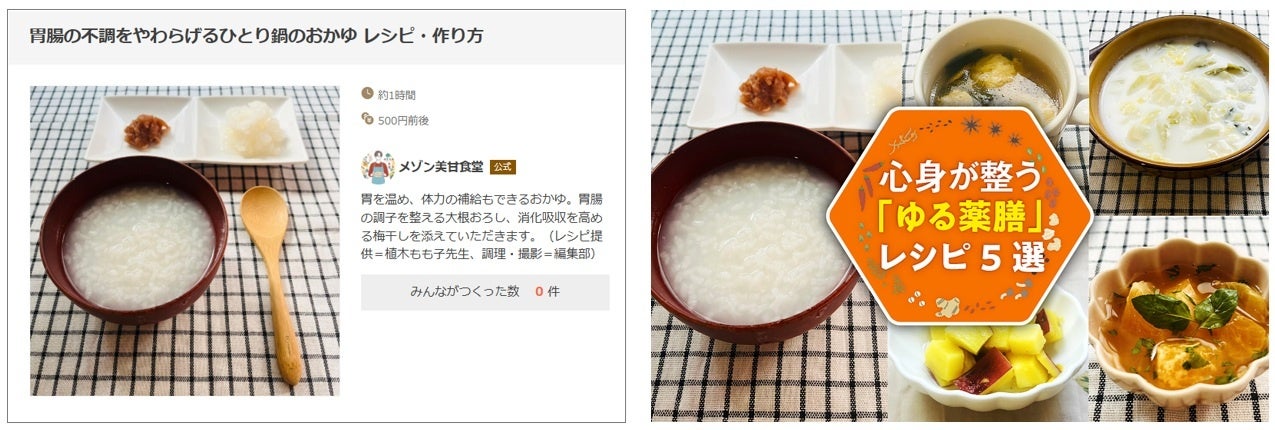Screen dimensions: 1275x430
Task: Select the 約1時間 cooking time text
Action: tap(397, 95)
